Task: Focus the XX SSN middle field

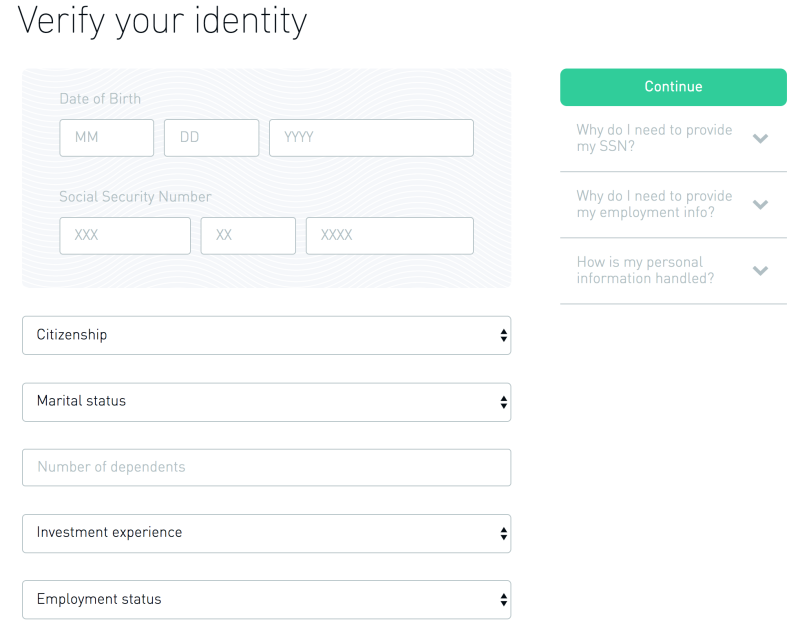Action: (x=248, y=236)
